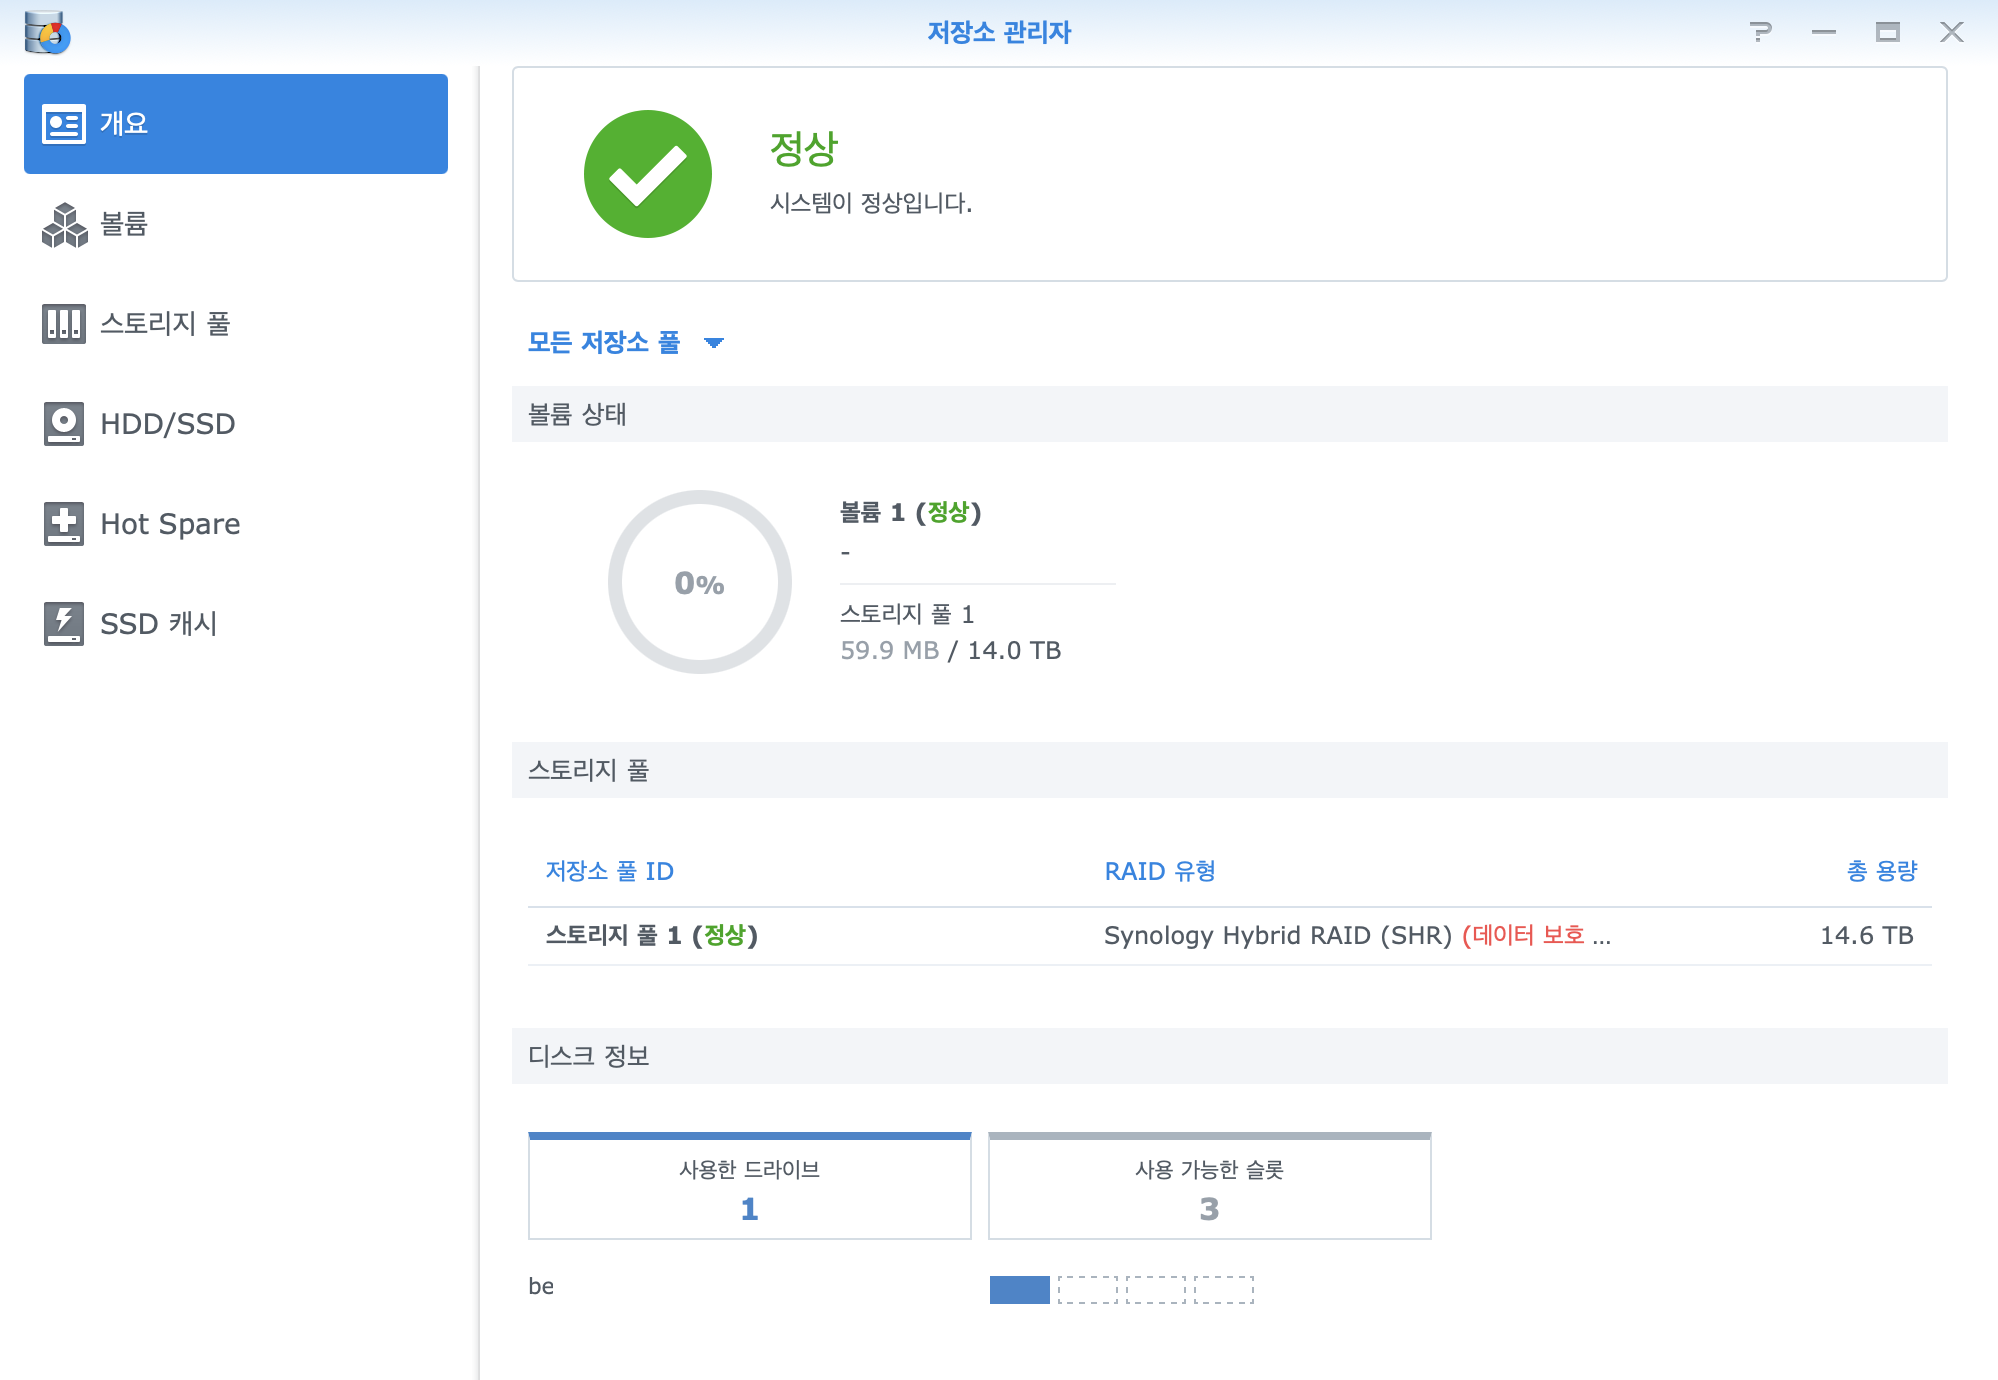The width and height of the screenshot is (1998, 1380).
Task: Click the Overview (개요) sidebar icon
Action: pyautogui.click(x=64, y=124)
